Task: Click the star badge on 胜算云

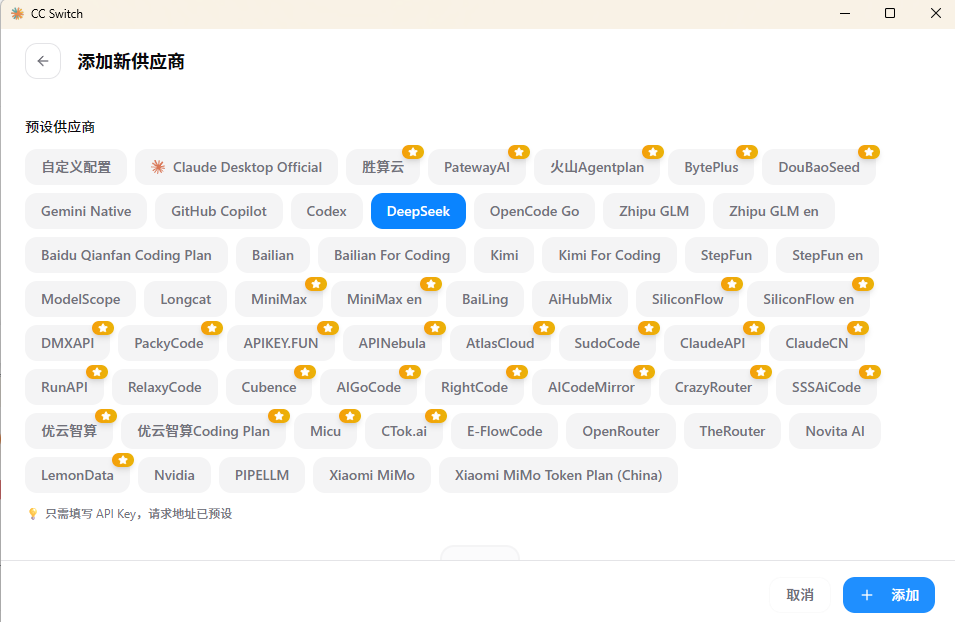Action: pyautogui.click(x=412, y=152)
